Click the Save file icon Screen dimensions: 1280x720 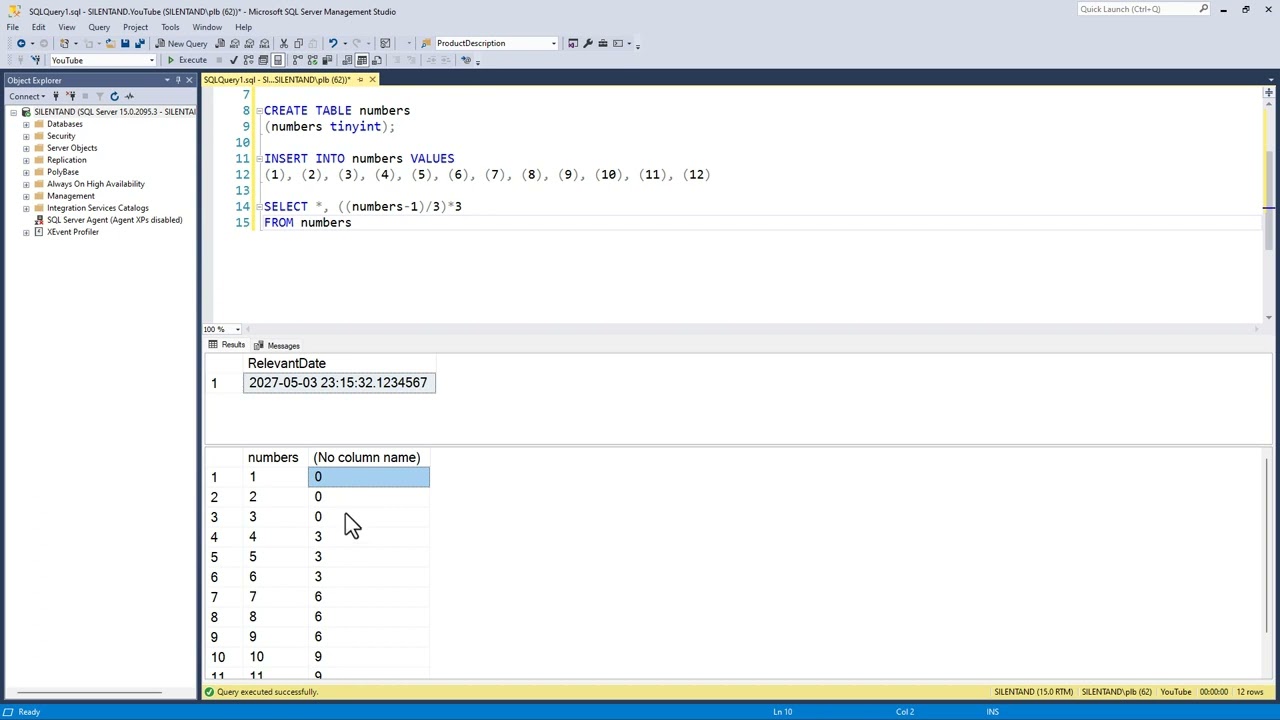[x=125, y=43]
